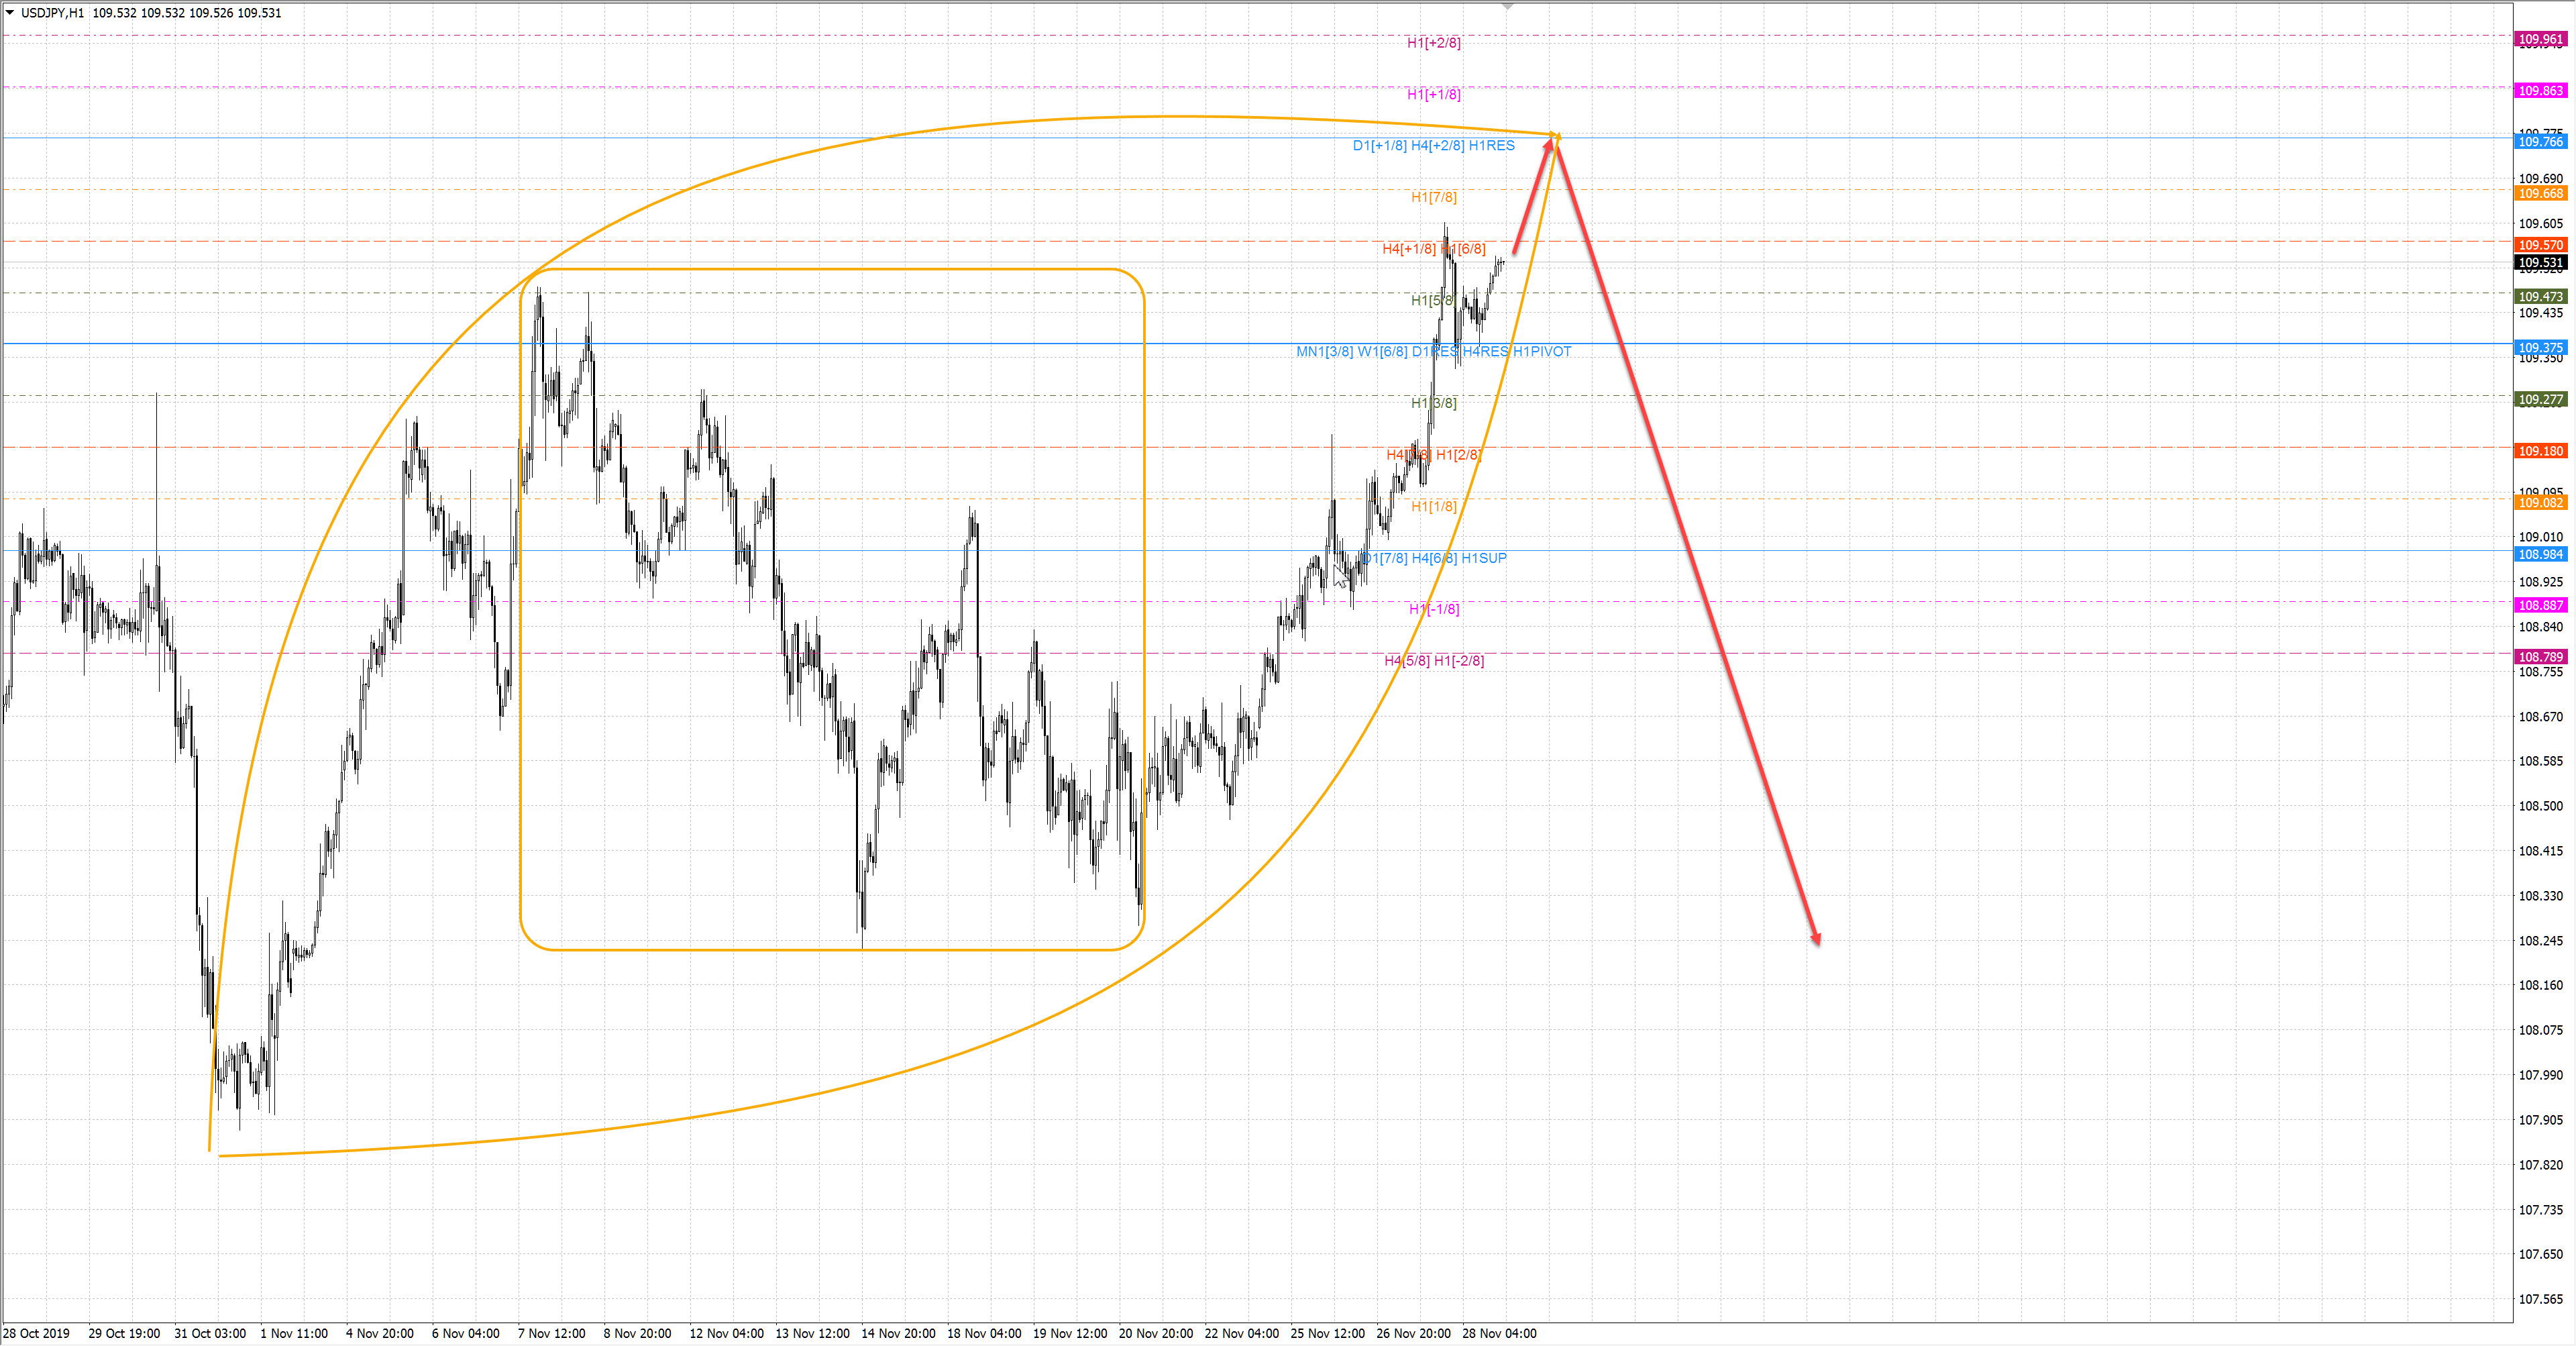
Task: Click the H1[+2/8] level label
Action: [x=1433, y=43]
